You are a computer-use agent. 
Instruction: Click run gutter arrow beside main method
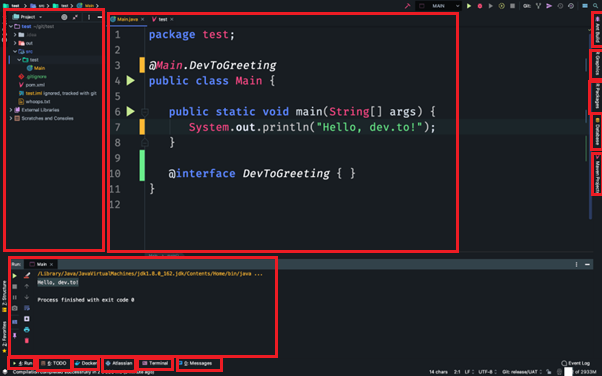click(131, 111)
